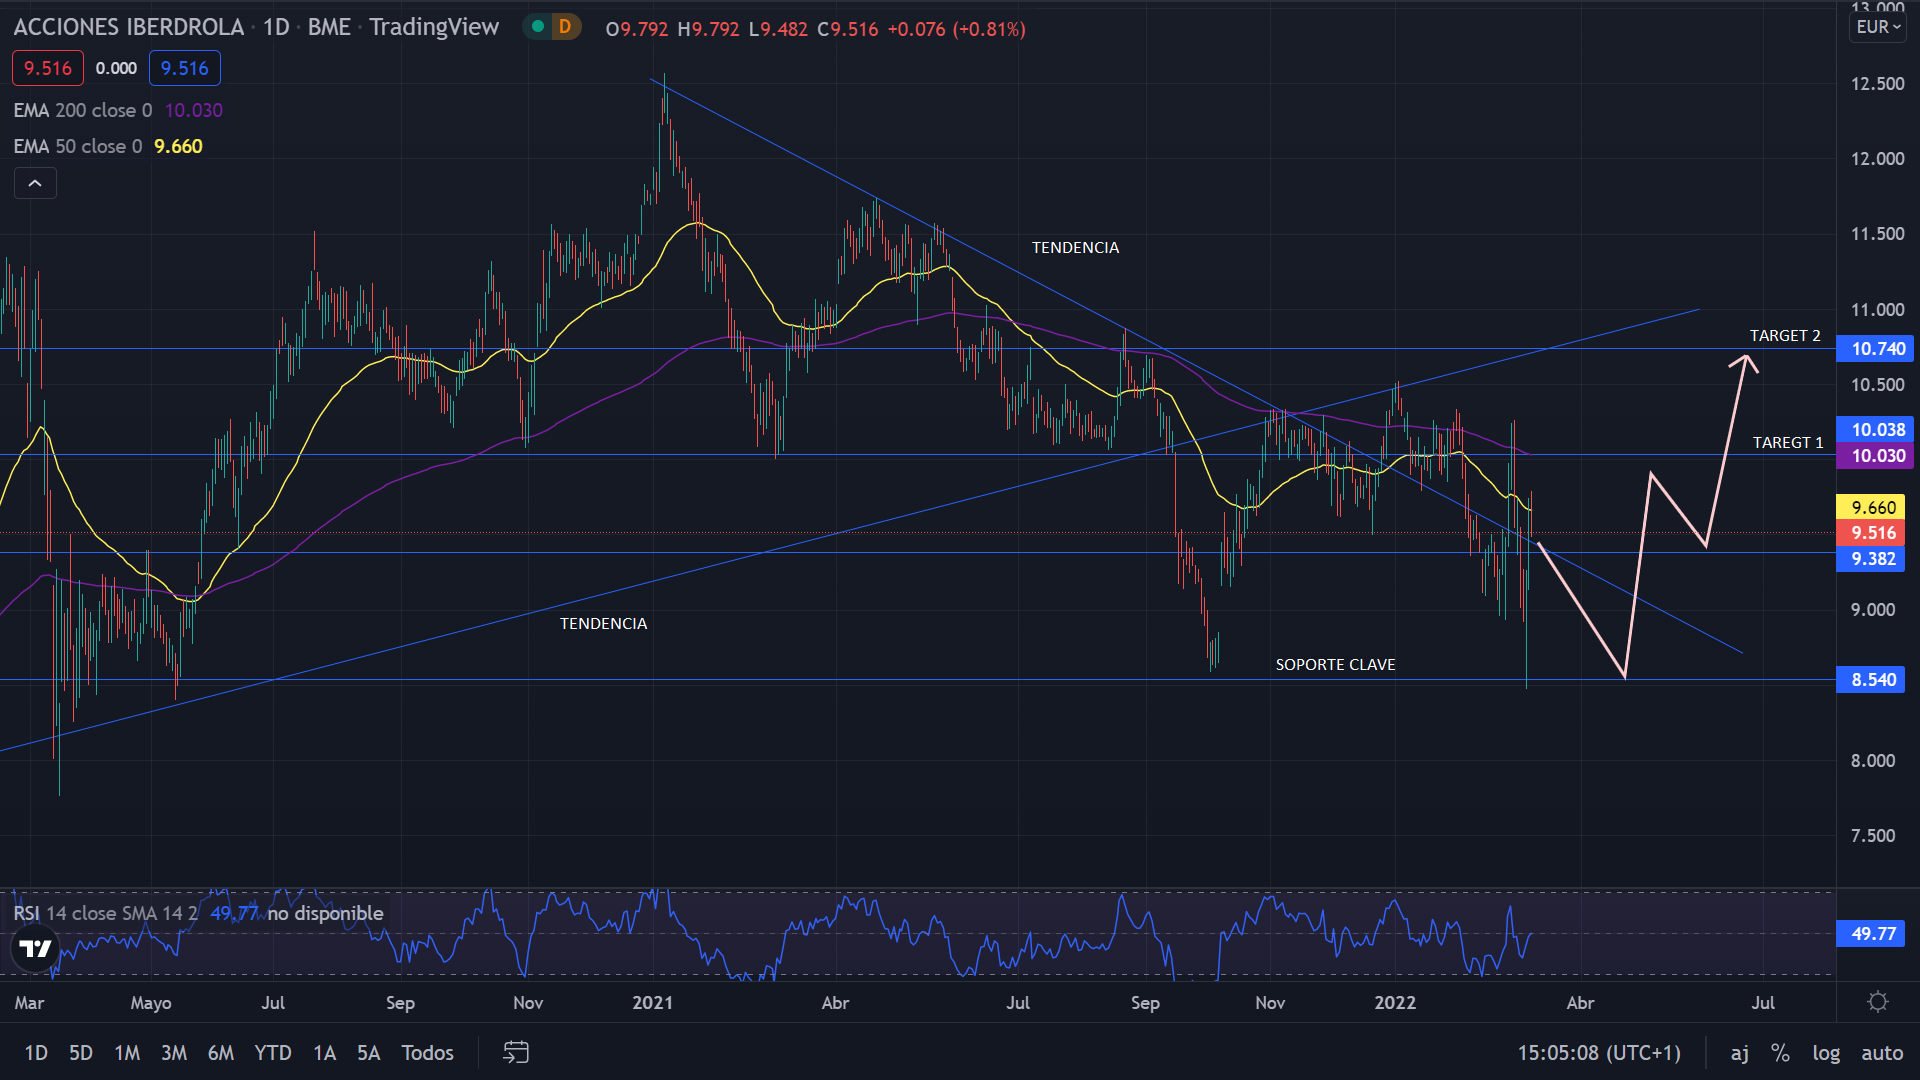Open time zone menu showing UTC+1
Screen dimensions: 1920x1080
tap(1598, 1052)
